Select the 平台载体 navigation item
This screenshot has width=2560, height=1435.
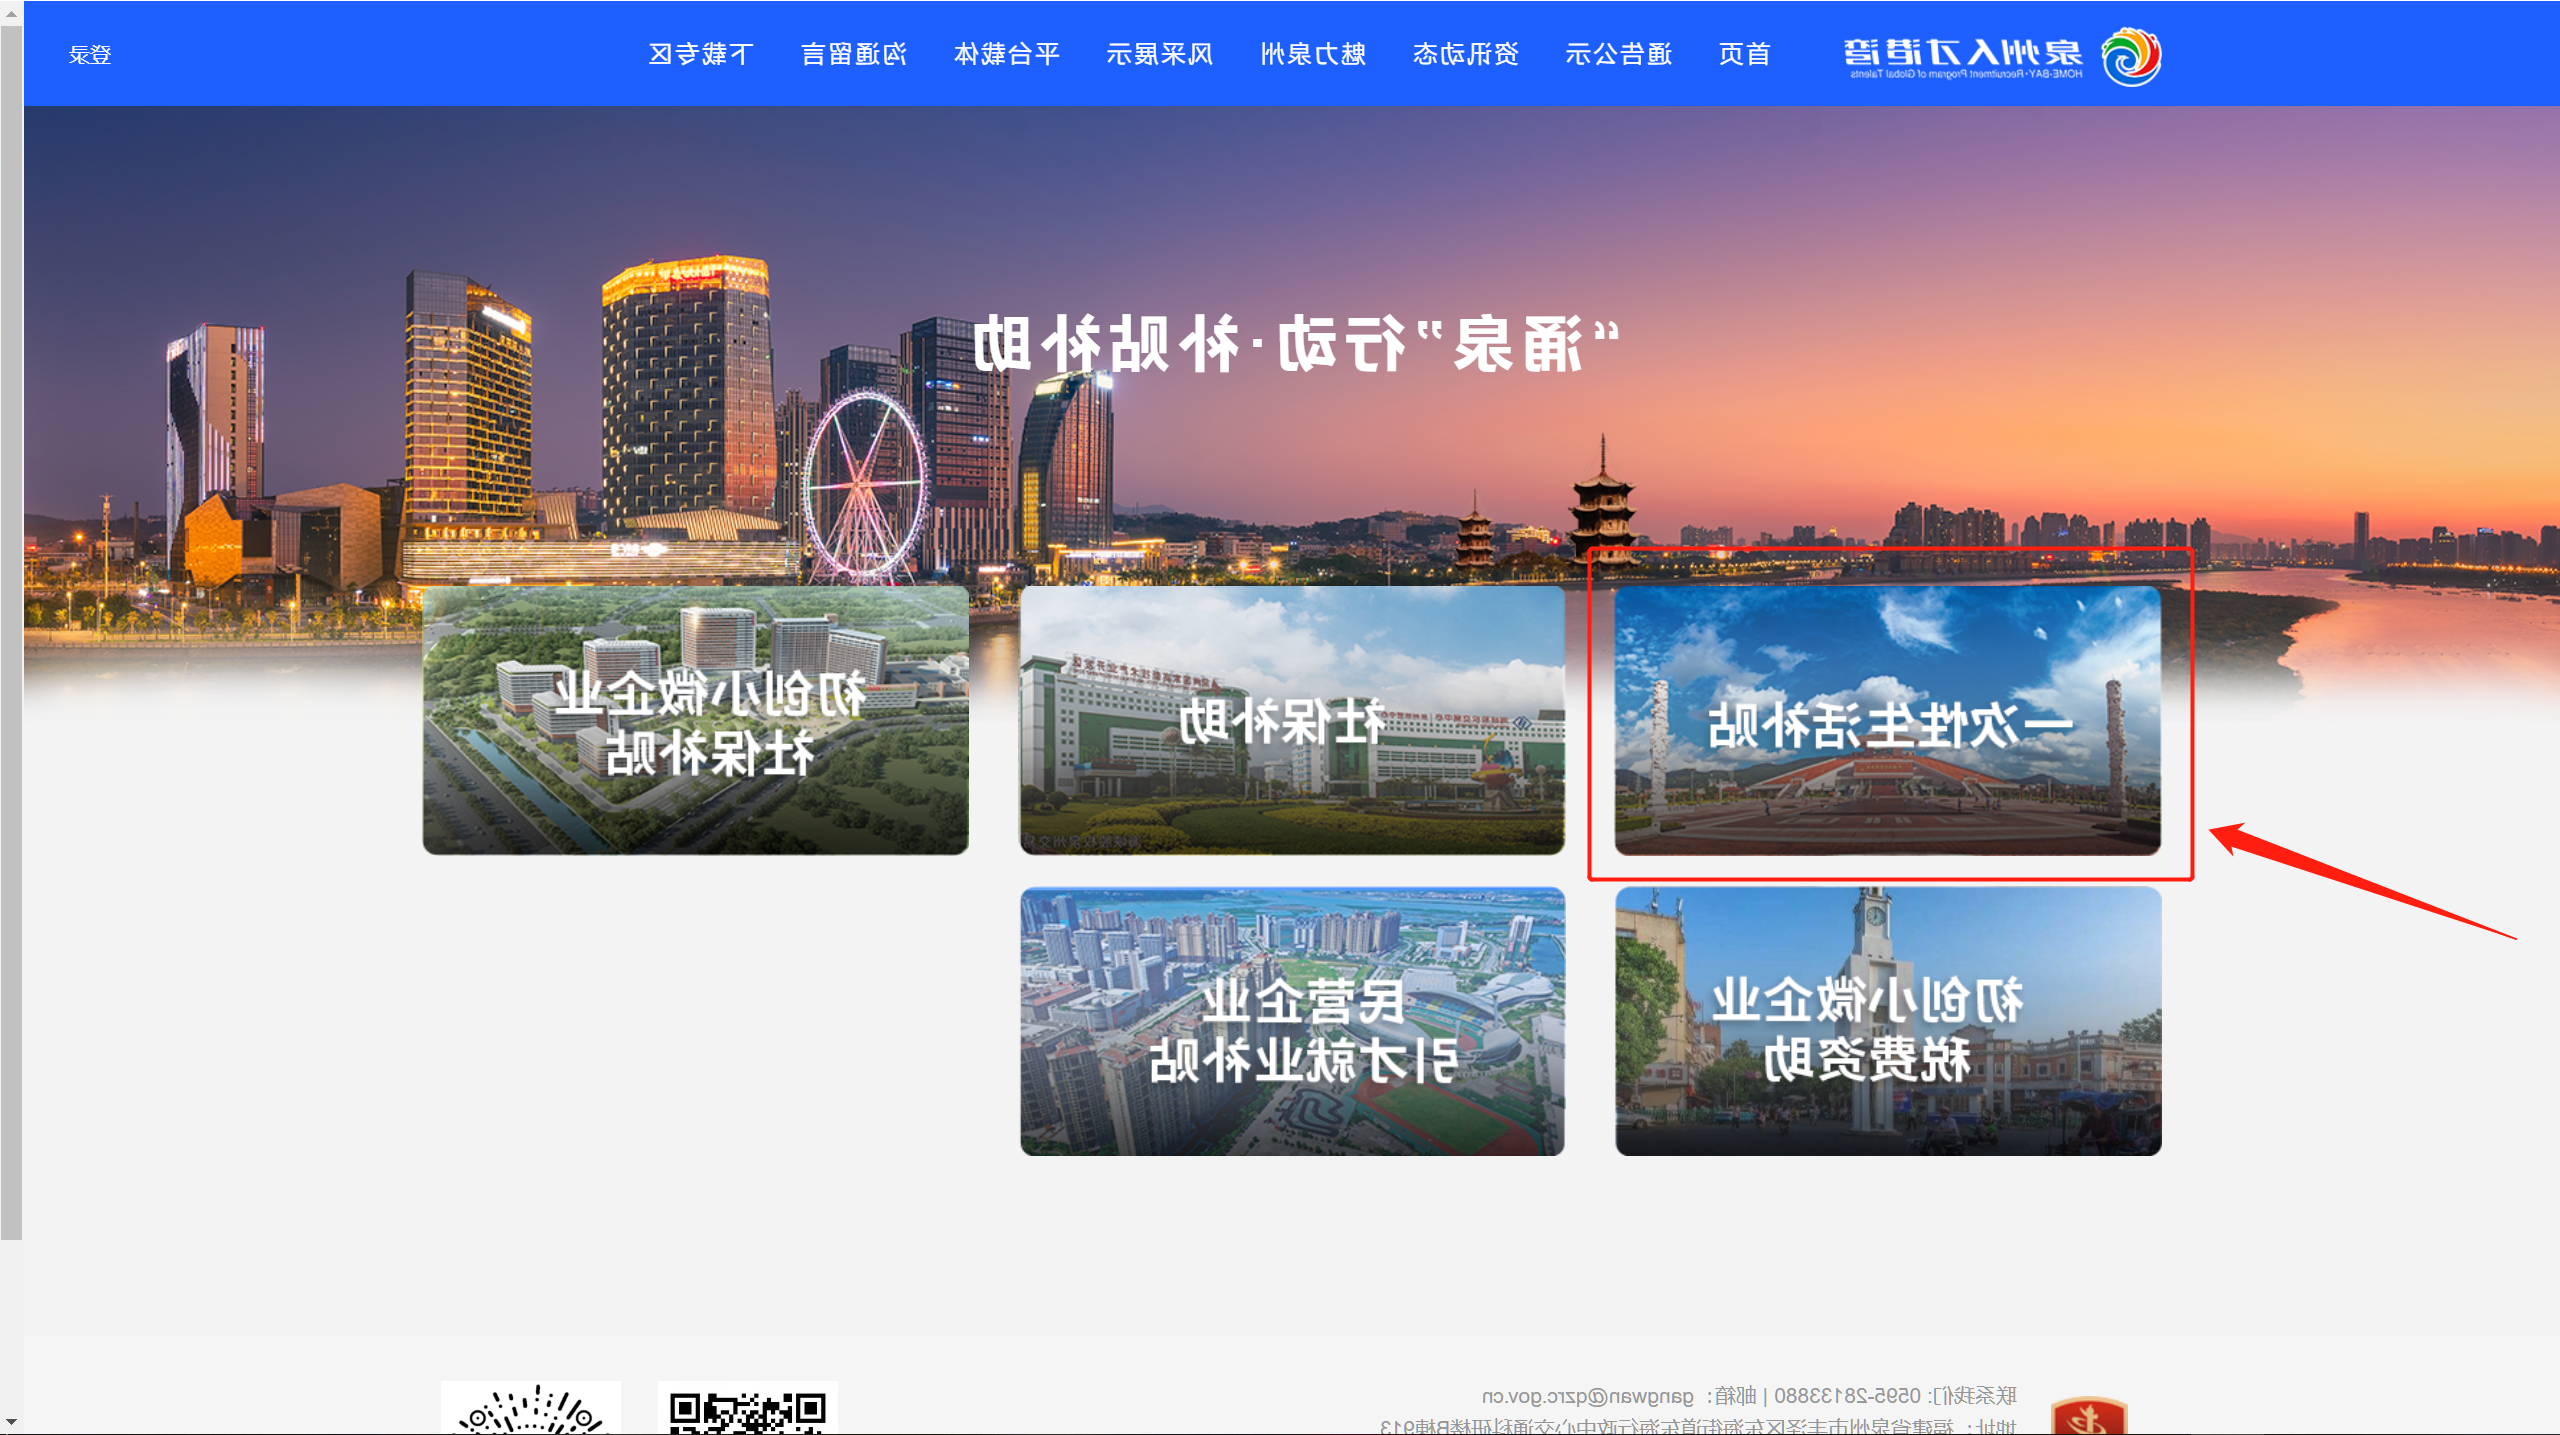pyautogui.click(x=1006, y=54)
